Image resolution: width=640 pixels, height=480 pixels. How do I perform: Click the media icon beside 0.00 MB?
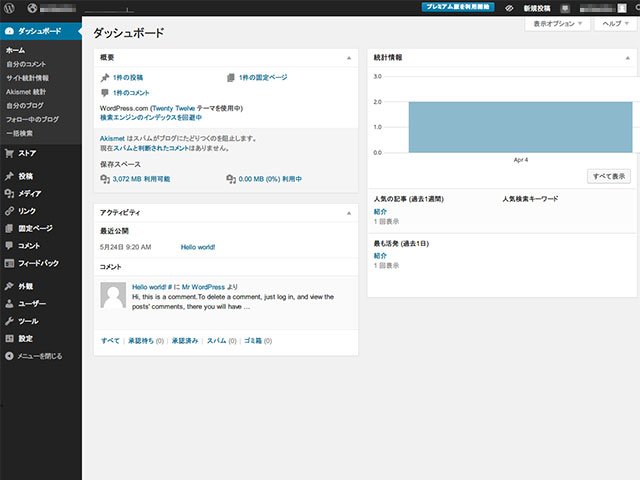(x=231, y=179)
